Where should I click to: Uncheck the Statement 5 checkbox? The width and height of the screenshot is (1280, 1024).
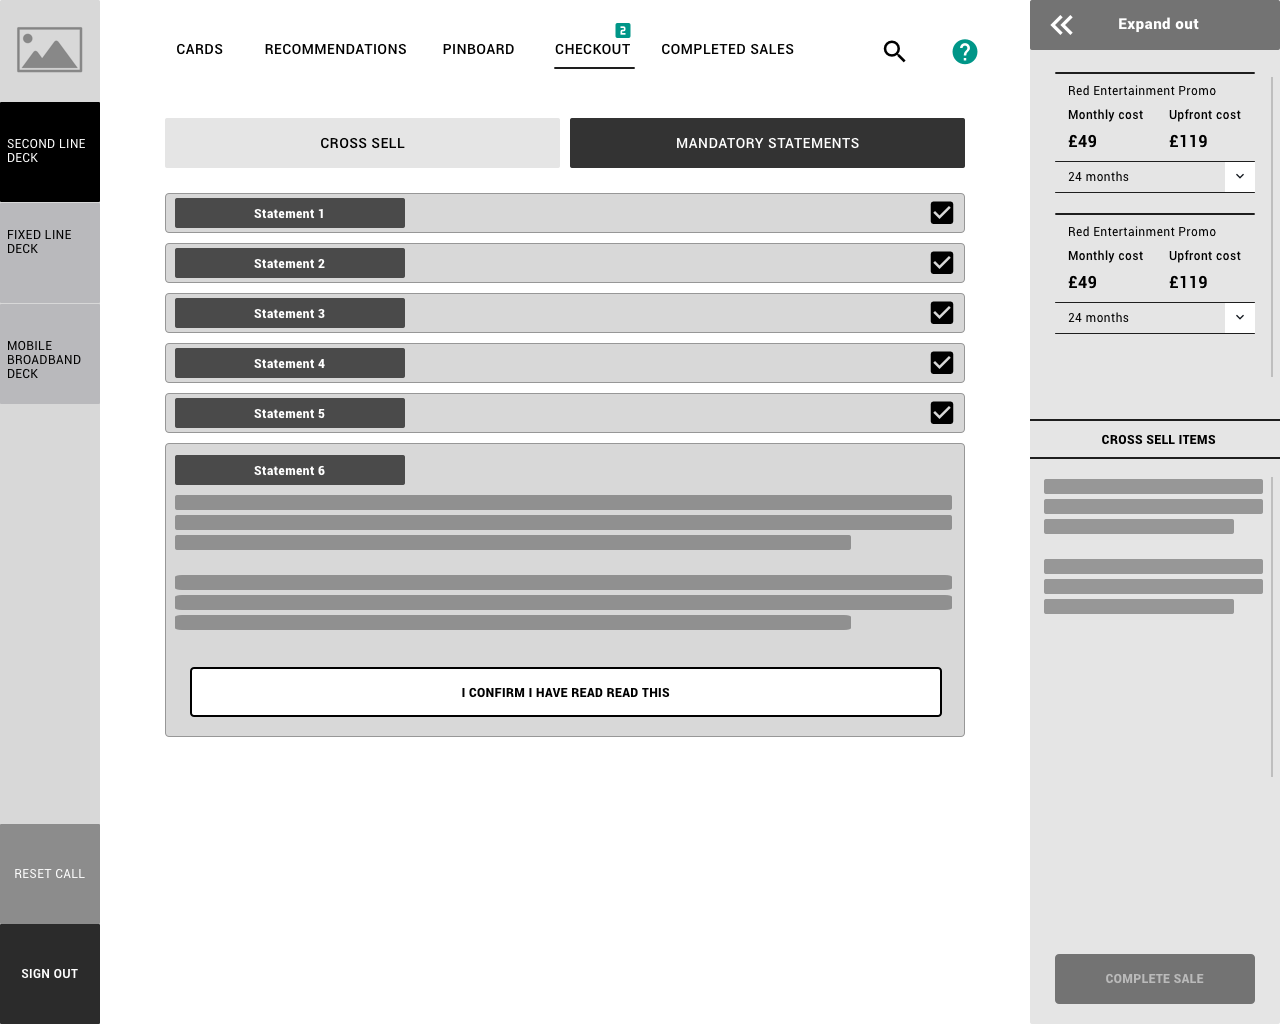942,413
